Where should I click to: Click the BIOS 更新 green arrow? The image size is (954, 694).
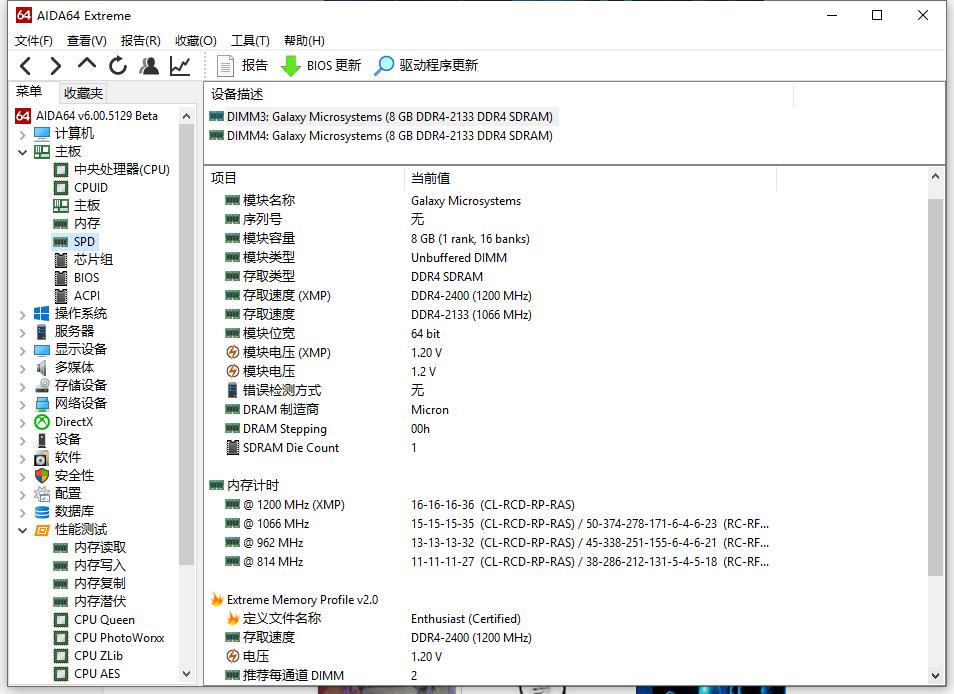[x=291, y=66]
